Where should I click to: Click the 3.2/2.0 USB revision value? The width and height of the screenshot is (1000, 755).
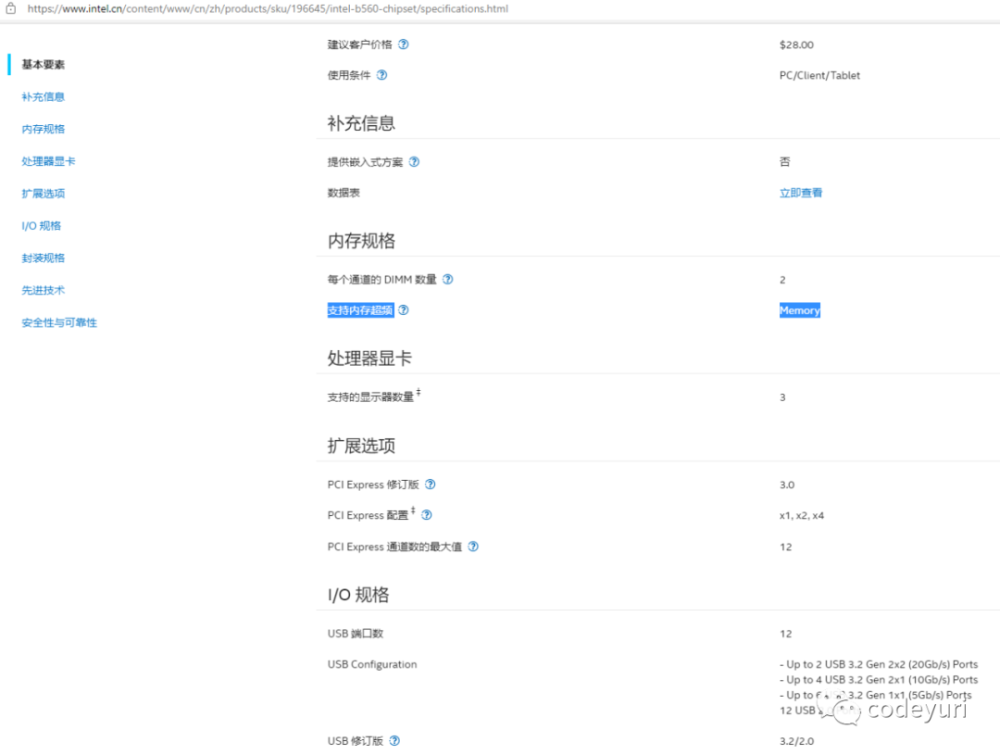(x=797, y=741)
